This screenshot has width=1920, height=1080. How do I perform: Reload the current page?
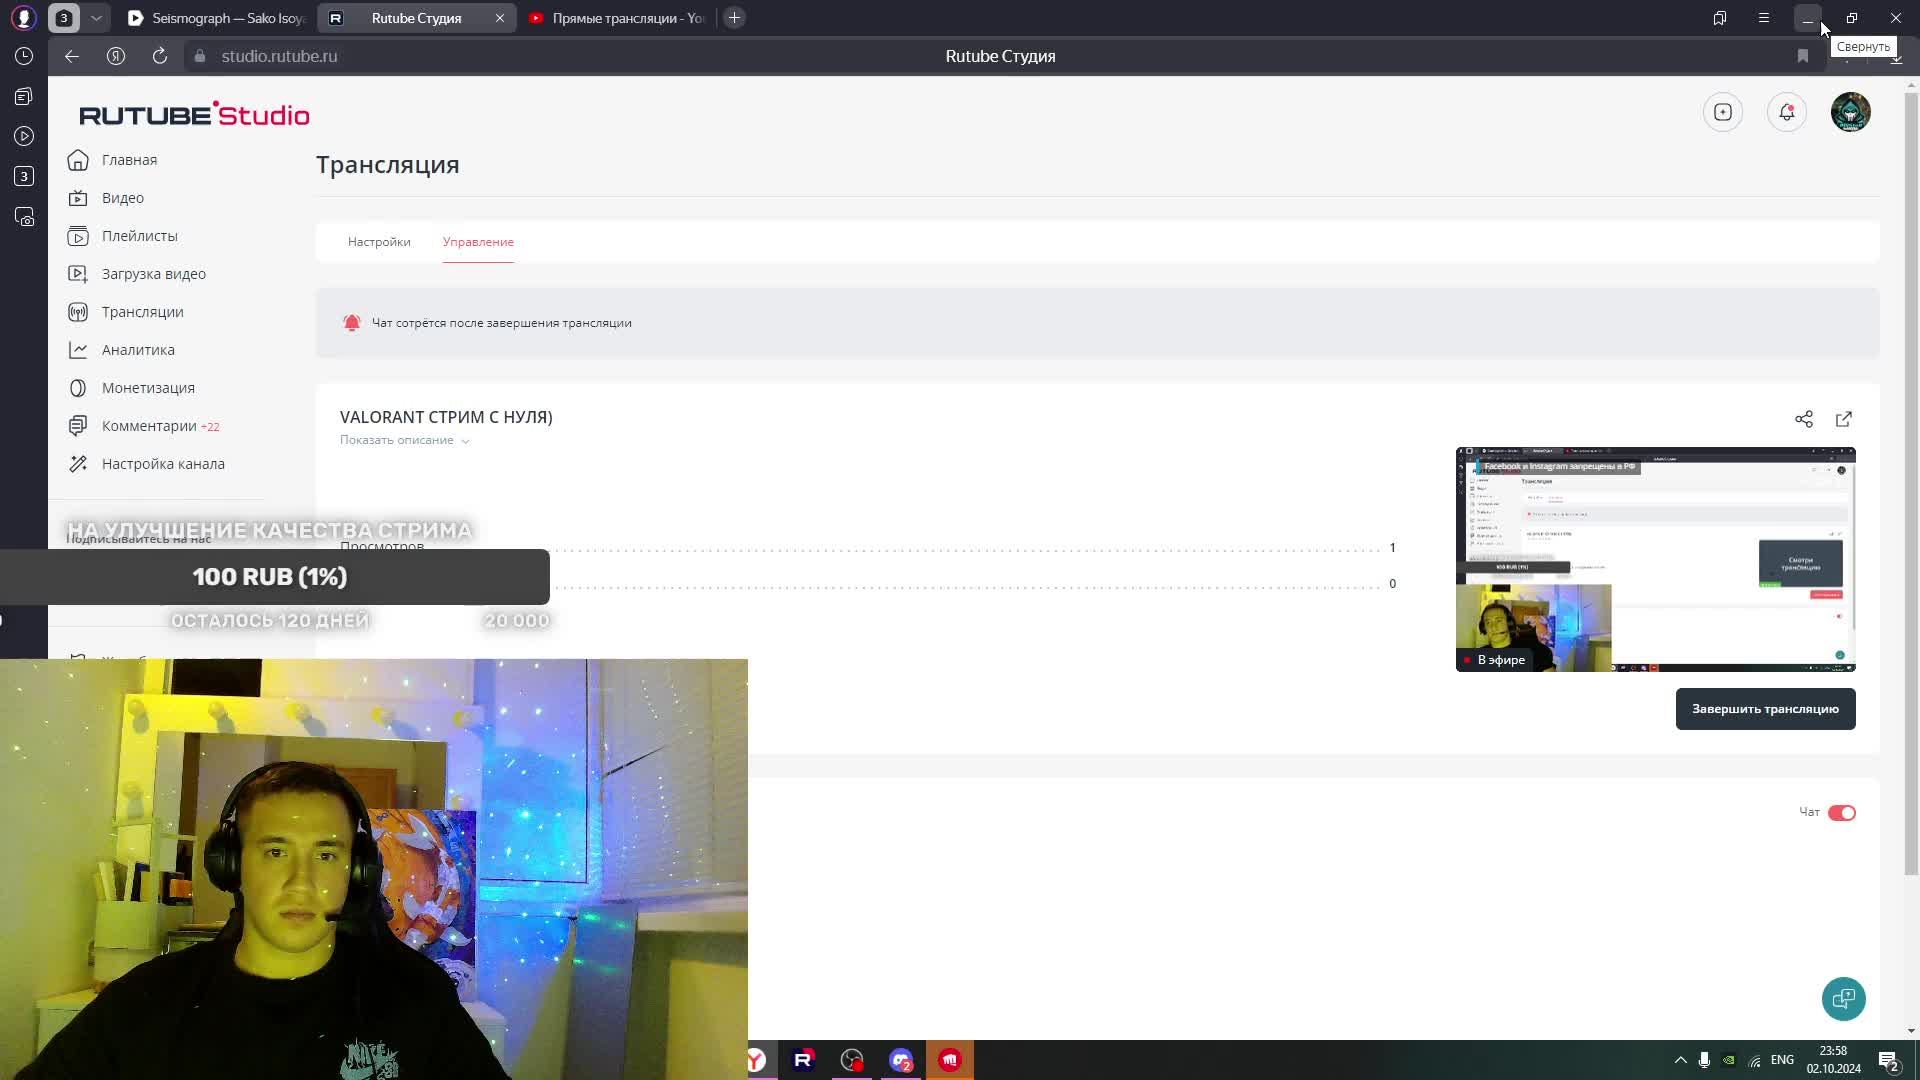[159, 56]
